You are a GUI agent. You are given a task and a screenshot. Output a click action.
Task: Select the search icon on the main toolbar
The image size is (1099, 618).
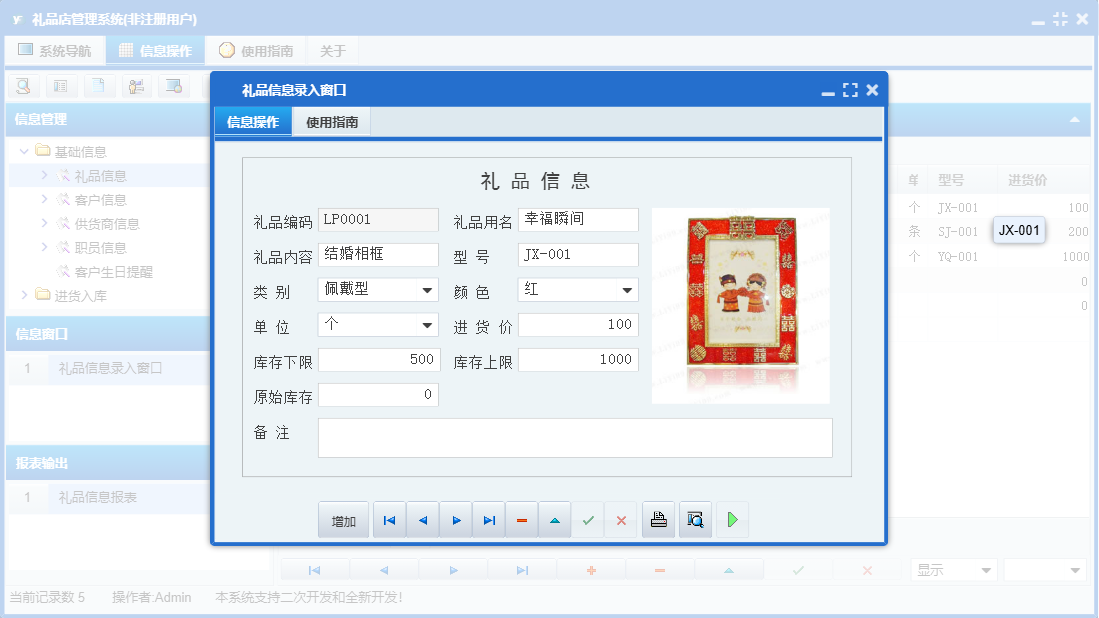click(22, 86)
